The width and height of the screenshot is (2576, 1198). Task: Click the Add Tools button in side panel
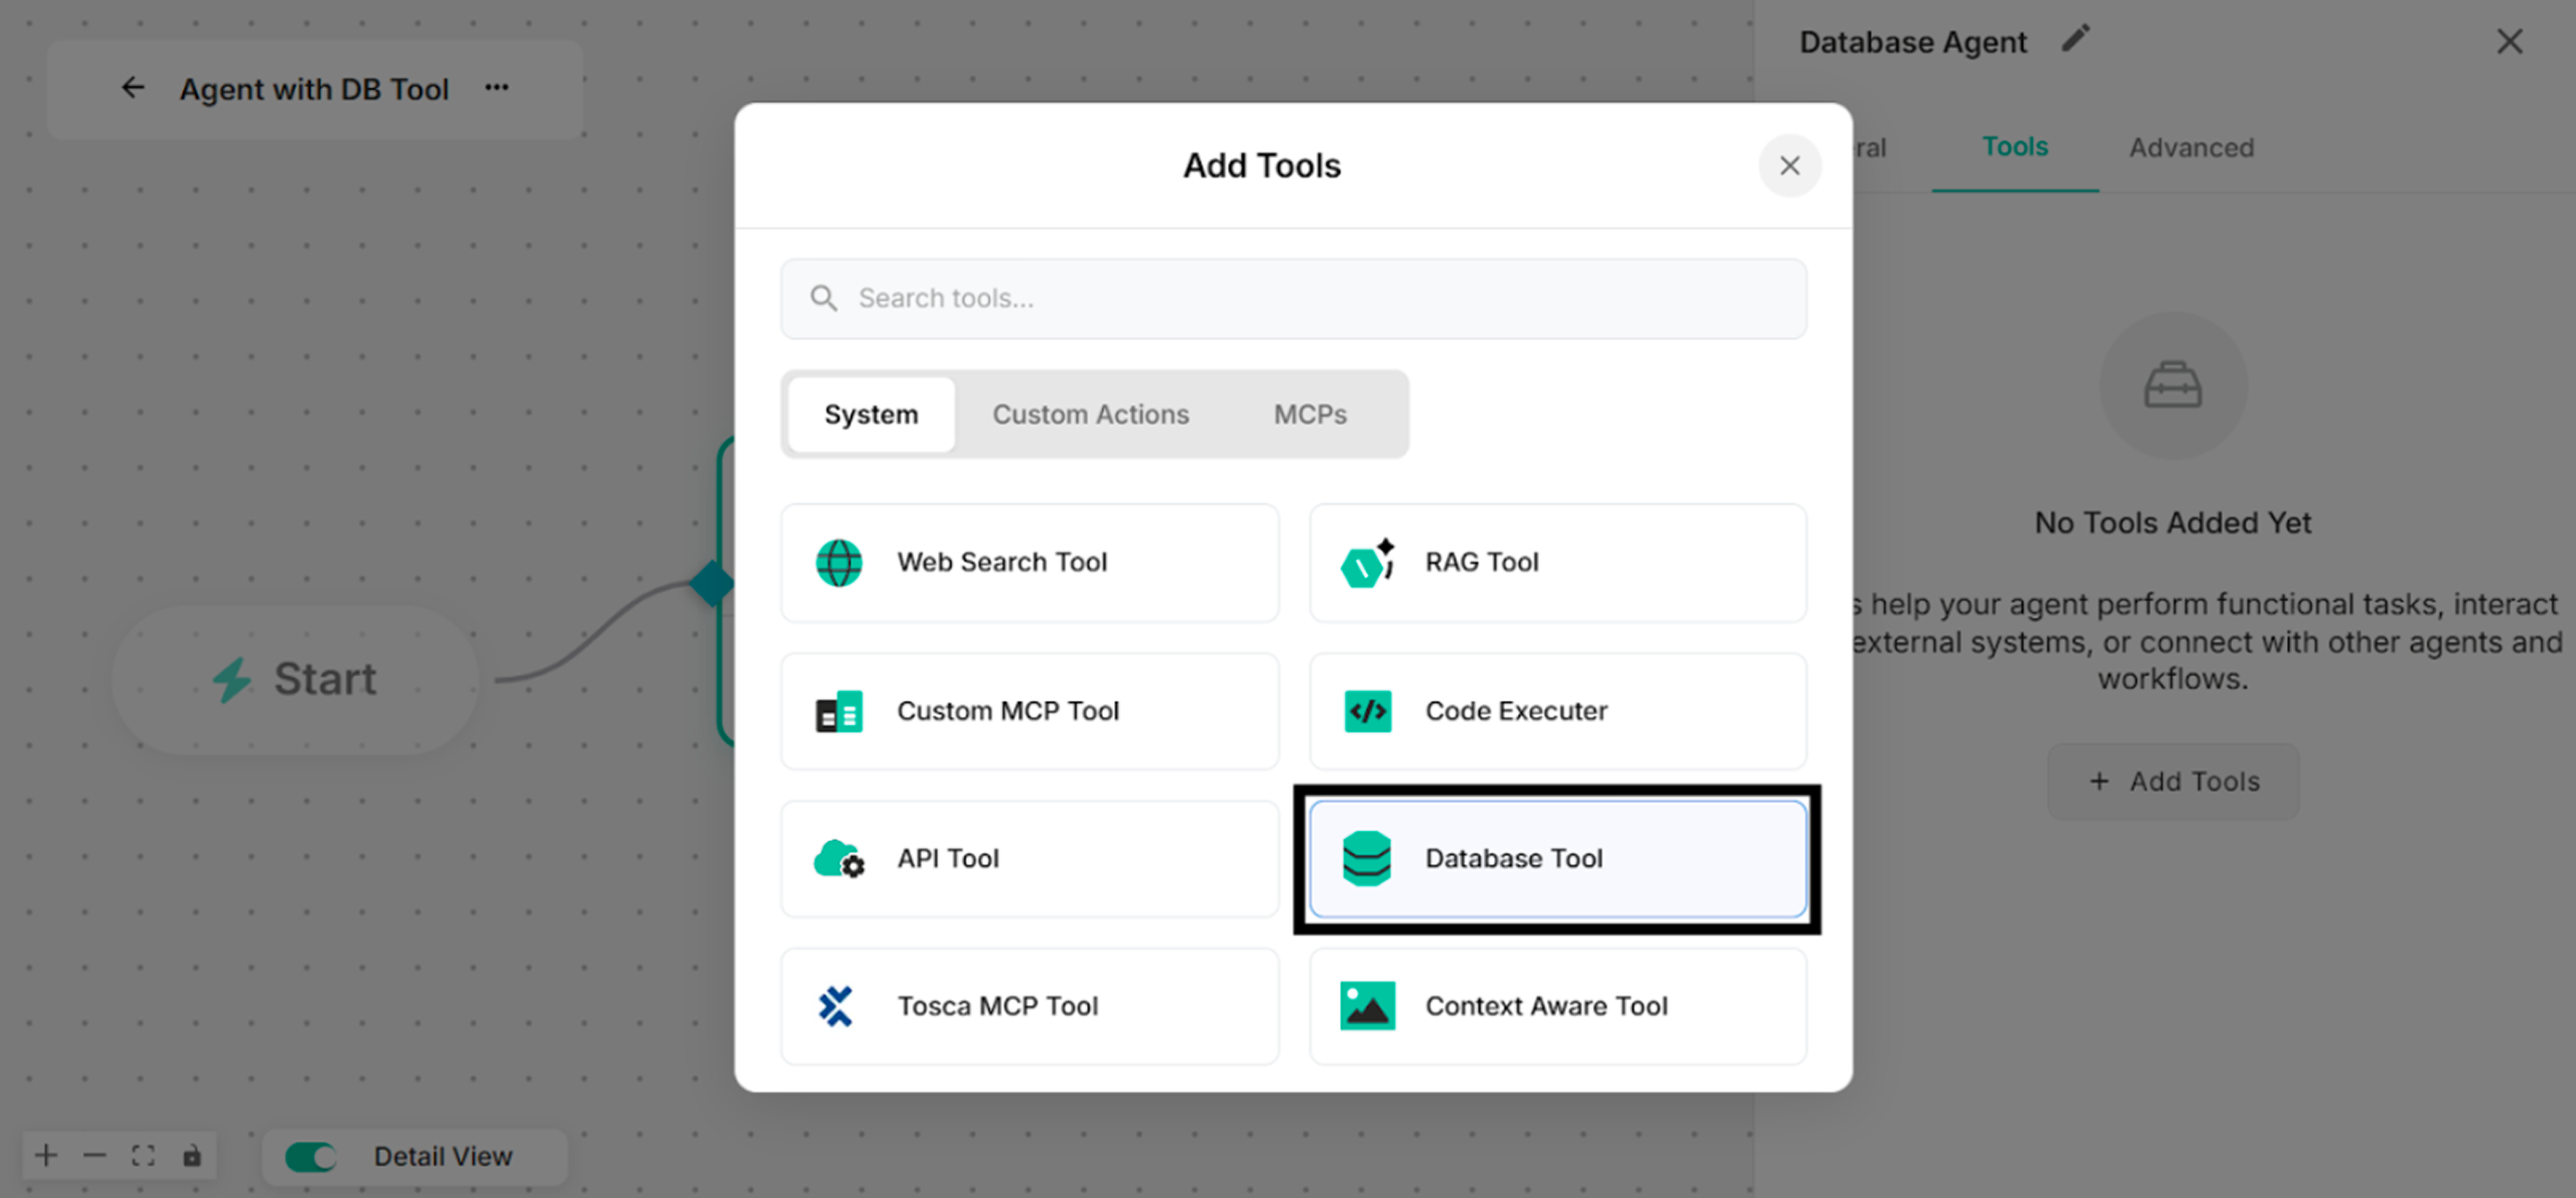coord(2173,782)
